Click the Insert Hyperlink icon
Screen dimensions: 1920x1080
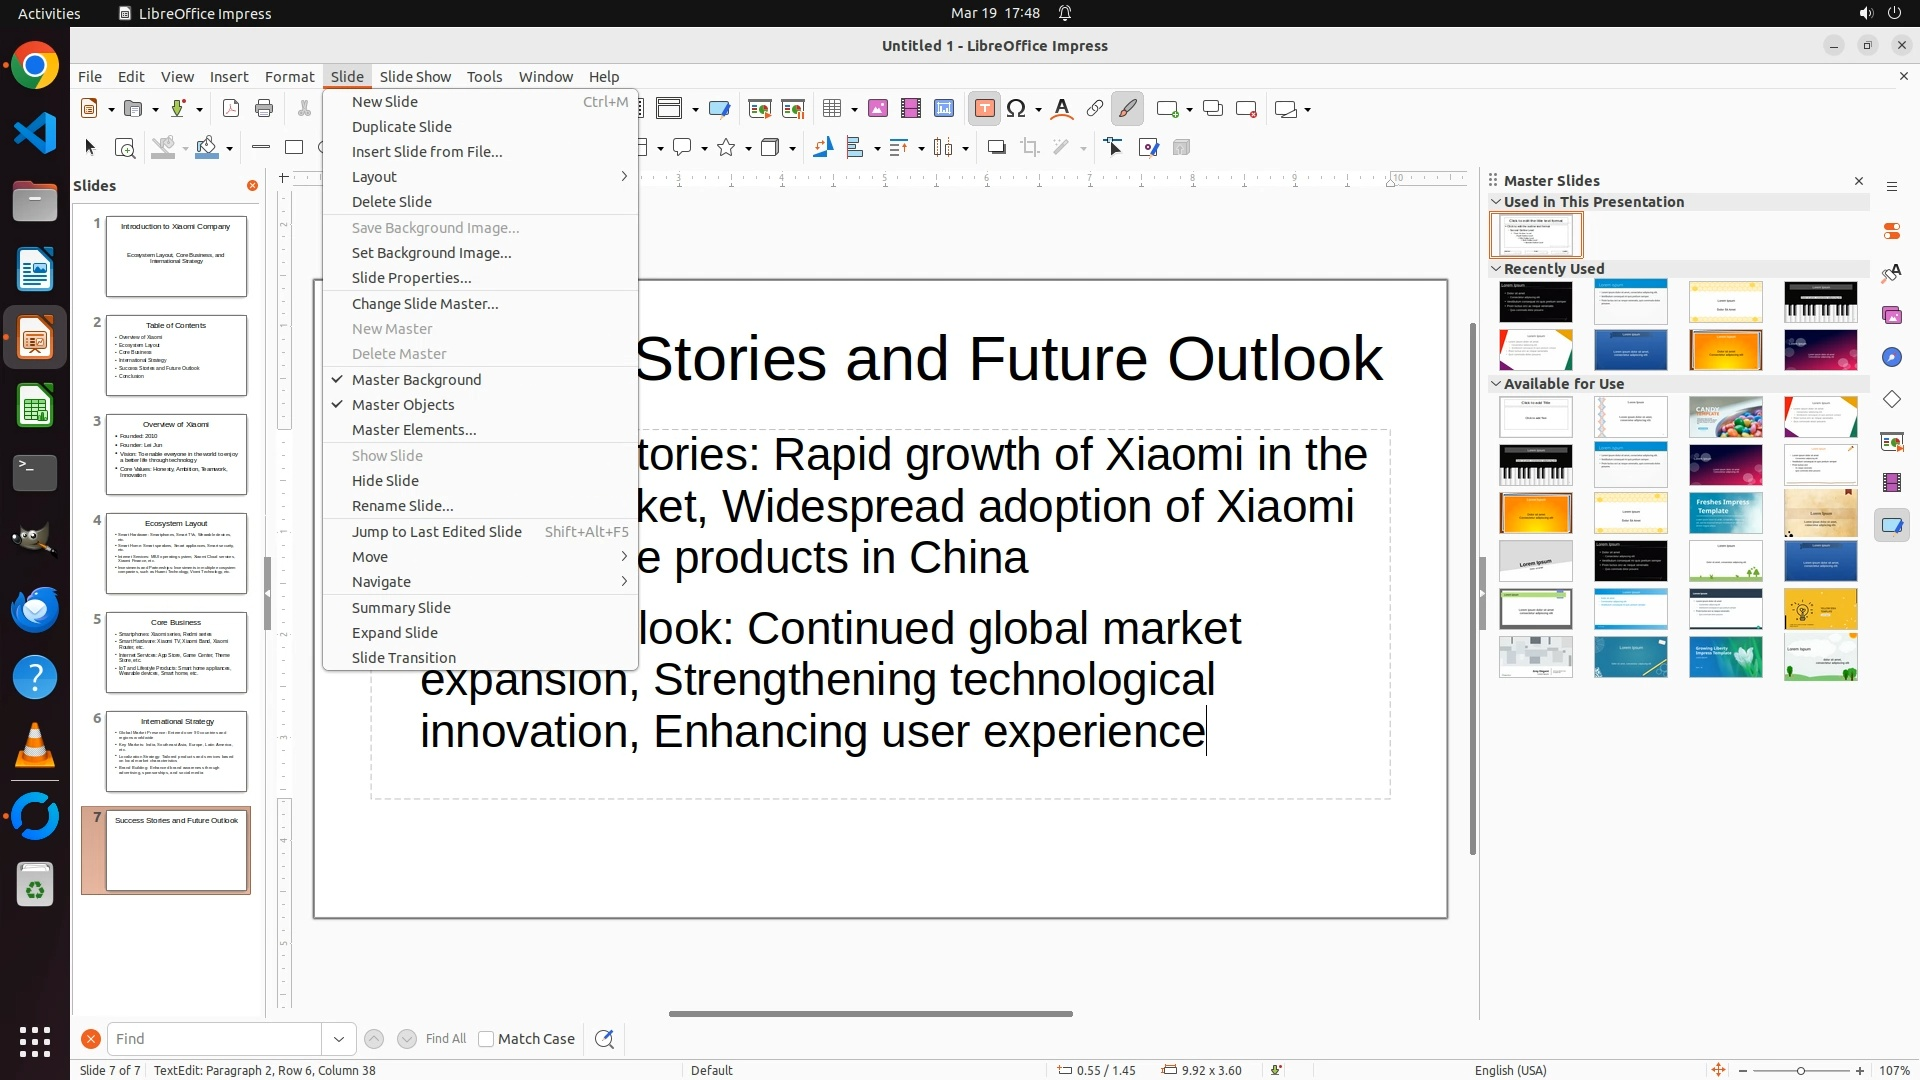tap(1095, 109)
